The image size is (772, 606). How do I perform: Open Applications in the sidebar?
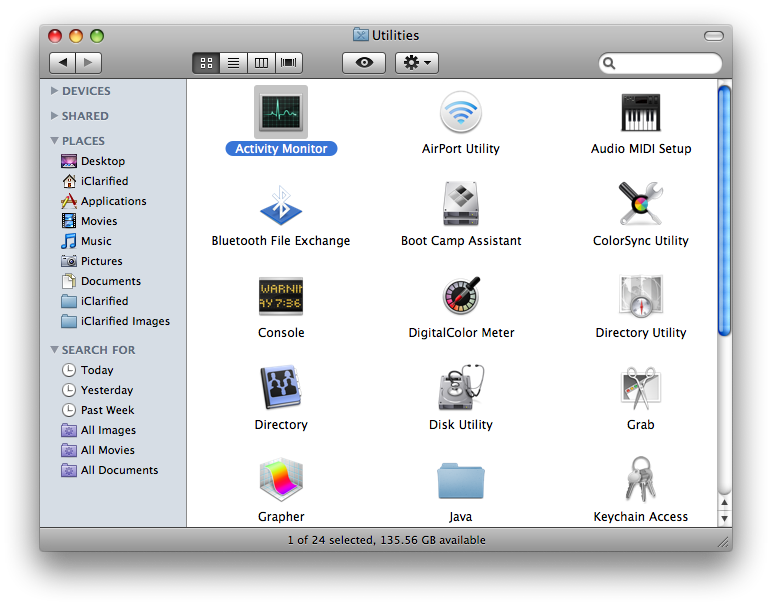coord(113,201)
